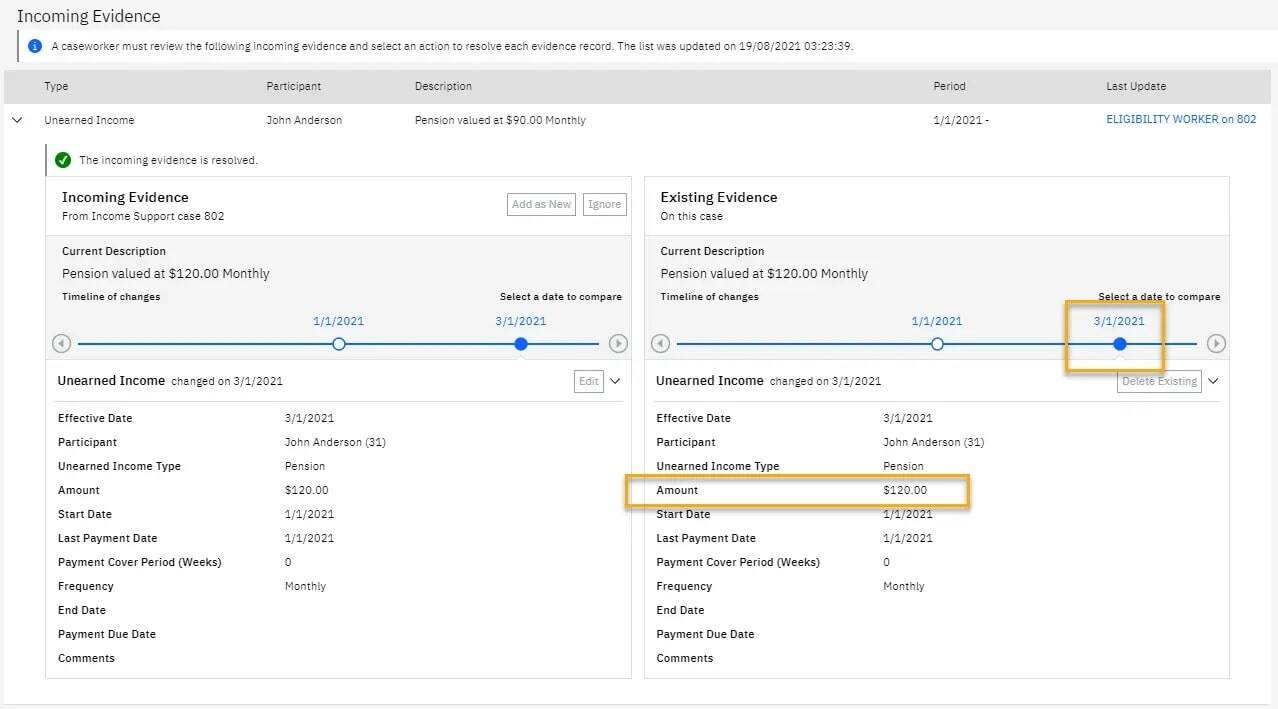Click the period value '1/1/2021 -' in the table row
Image resolution: width=1278 pixels, height=709 pixels.
[961, 120]
